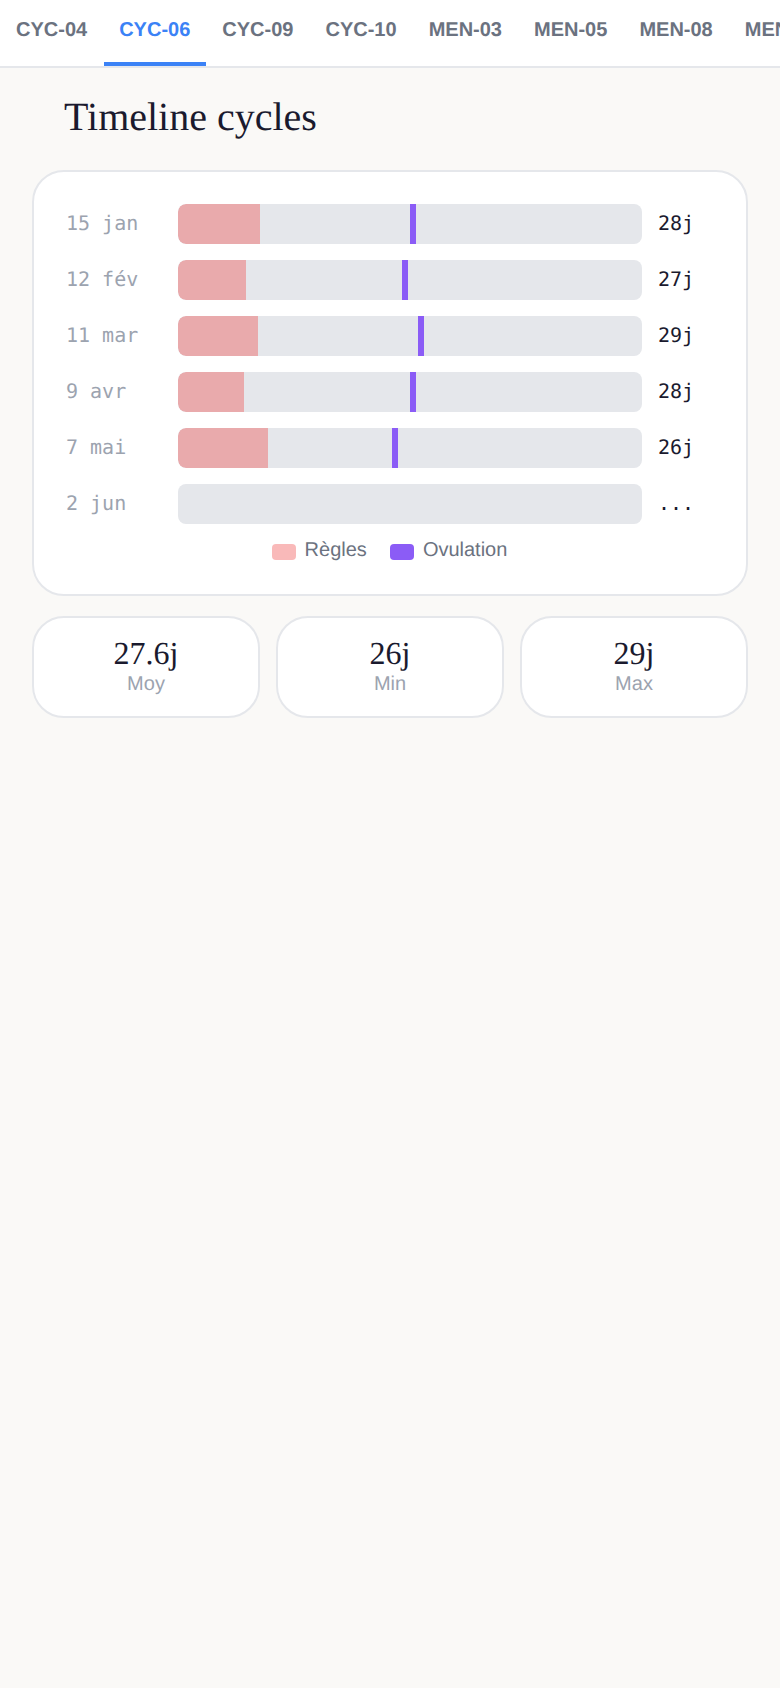The height and width of the screenshot is (1688, 780).
Task: Click the pink period segment of 15 jan cycle
Action: [x=219, y=224]
